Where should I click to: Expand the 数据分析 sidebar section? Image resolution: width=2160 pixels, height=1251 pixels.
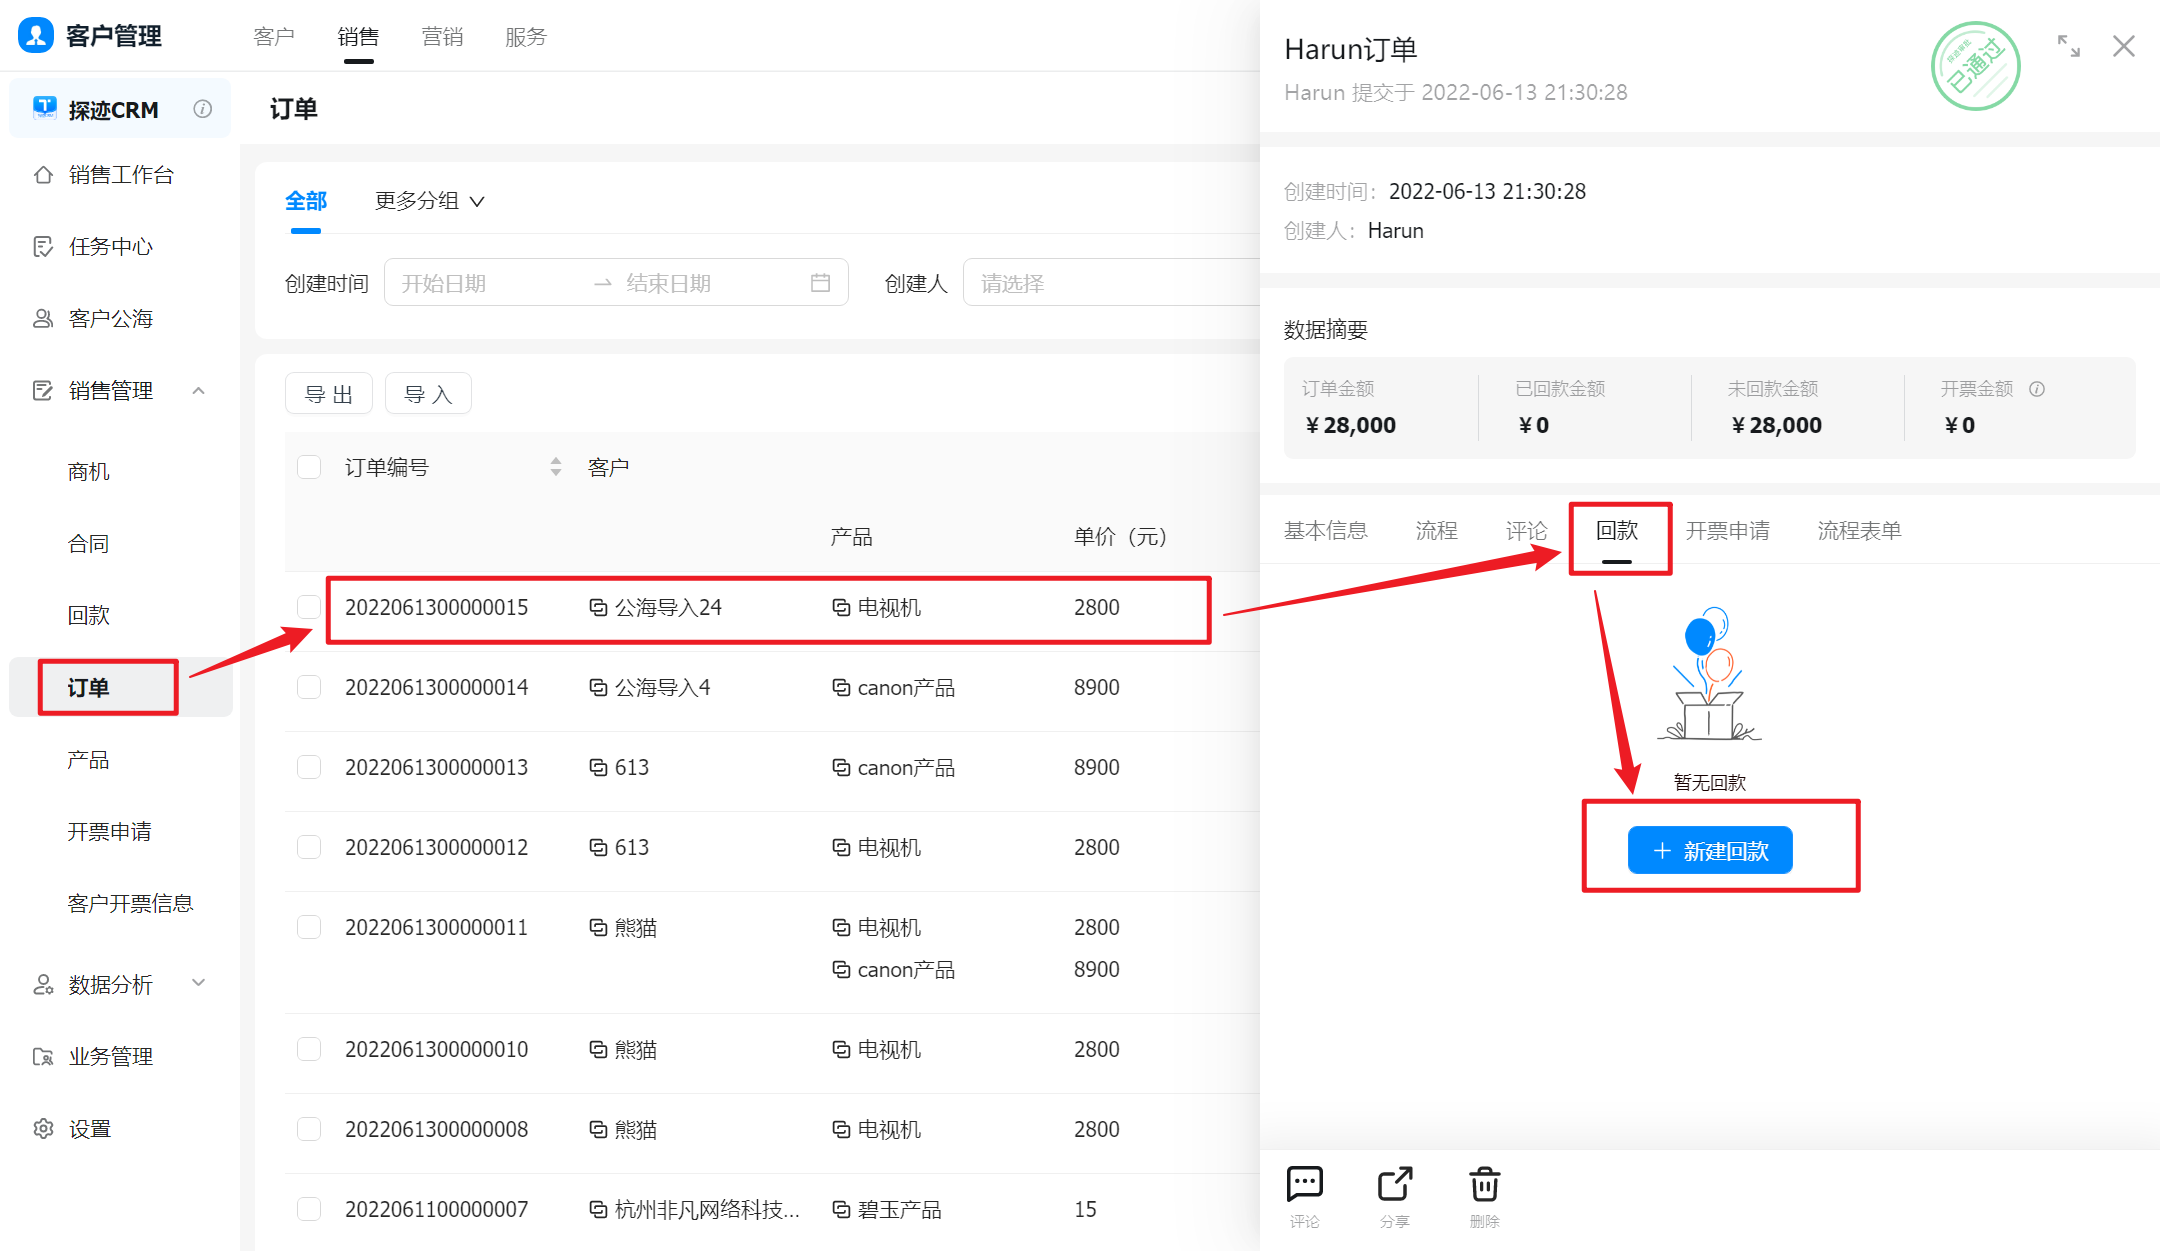tap(198, 984)
